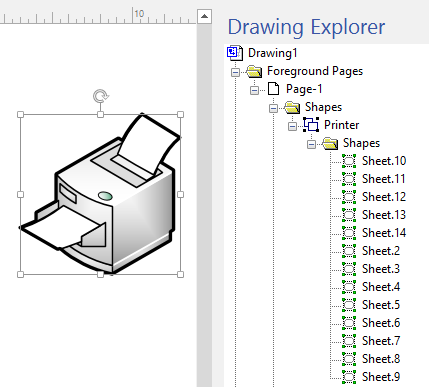Select the Sheet.10 label

pos(384,161)
